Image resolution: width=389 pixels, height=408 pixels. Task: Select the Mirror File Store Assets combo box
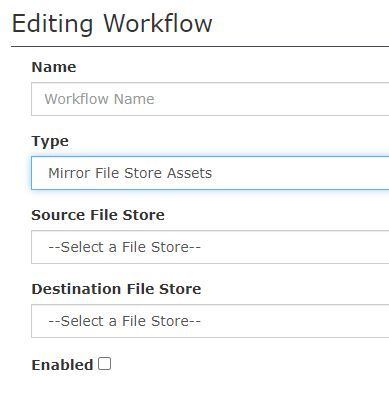210,173
